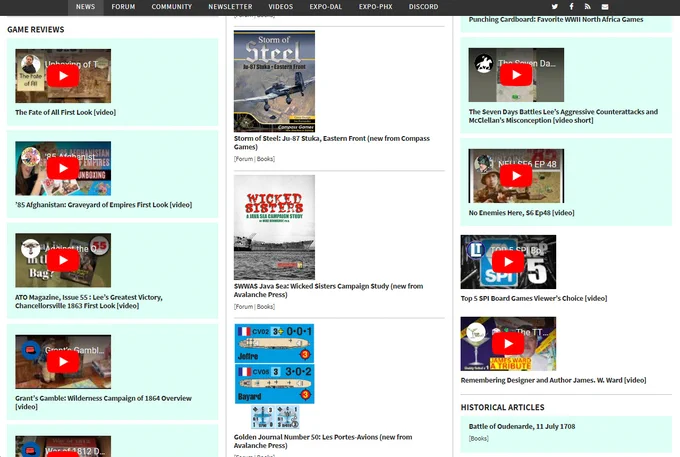Open The Fate of All First Look link
This screenshot has height=457, width=680.
(x=65, y=112)
